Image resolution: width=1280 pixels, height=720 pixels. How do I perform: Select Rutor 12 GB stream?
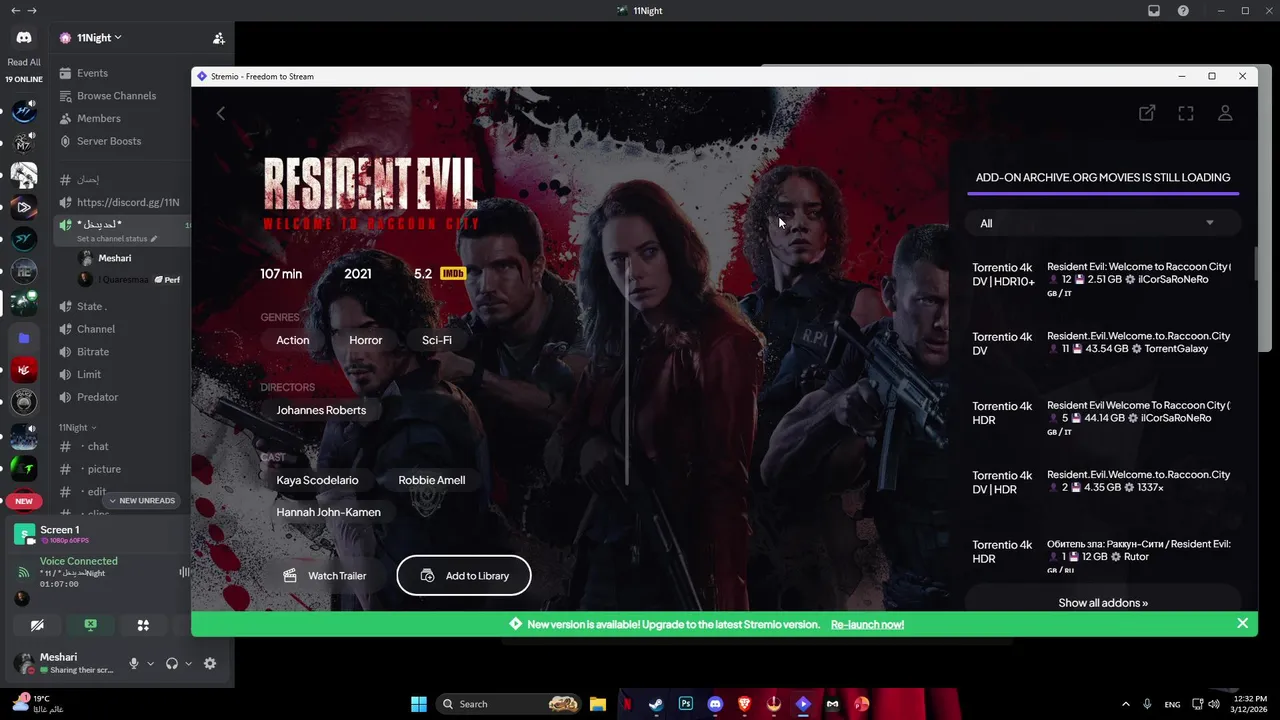pos(1102,552)
